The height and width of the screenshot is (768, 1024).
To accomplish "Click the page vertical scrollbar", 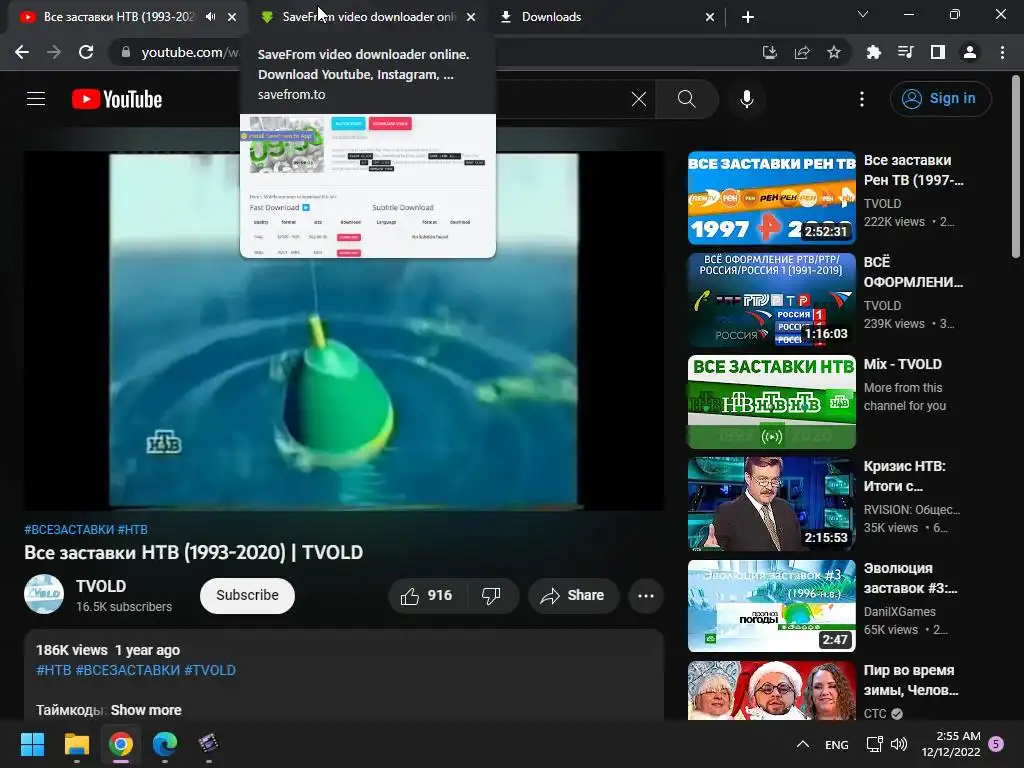I will pyautogui.click(x=1016, y=168).
